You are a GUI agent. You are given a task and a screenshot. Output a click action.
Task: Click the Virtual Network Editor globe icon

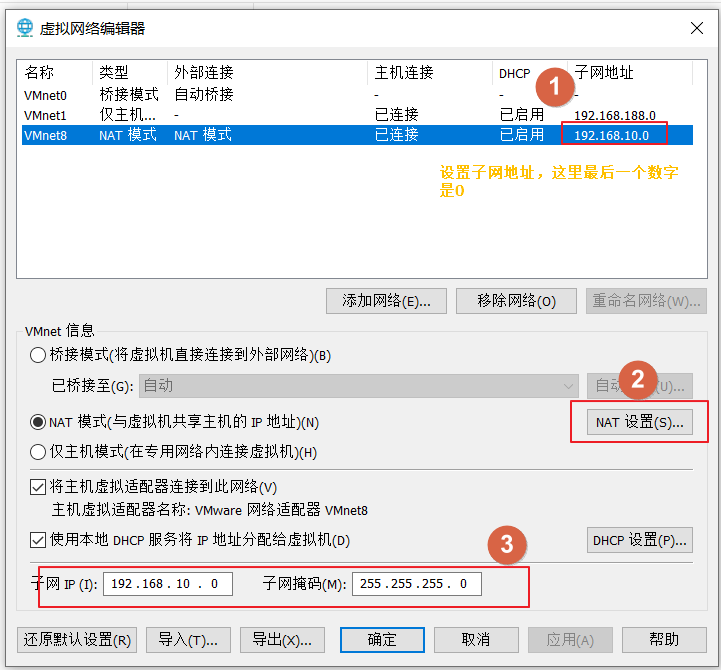coord(25,28)
